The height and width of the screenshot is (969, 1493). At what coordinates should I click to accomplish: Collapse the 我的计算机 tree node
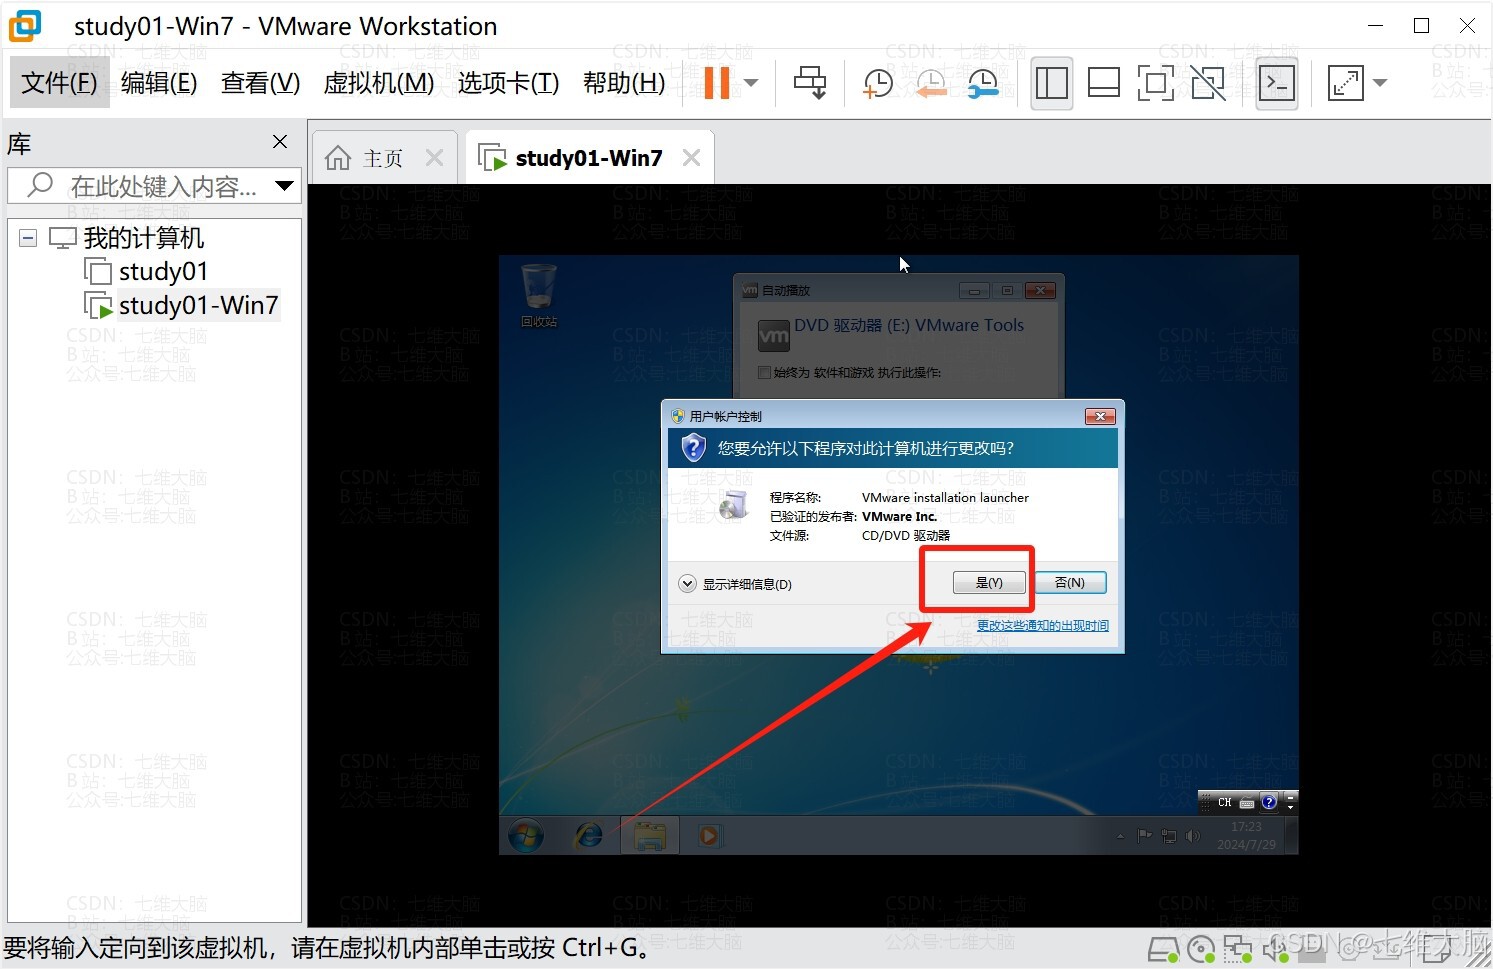click(x=28, y=238)
